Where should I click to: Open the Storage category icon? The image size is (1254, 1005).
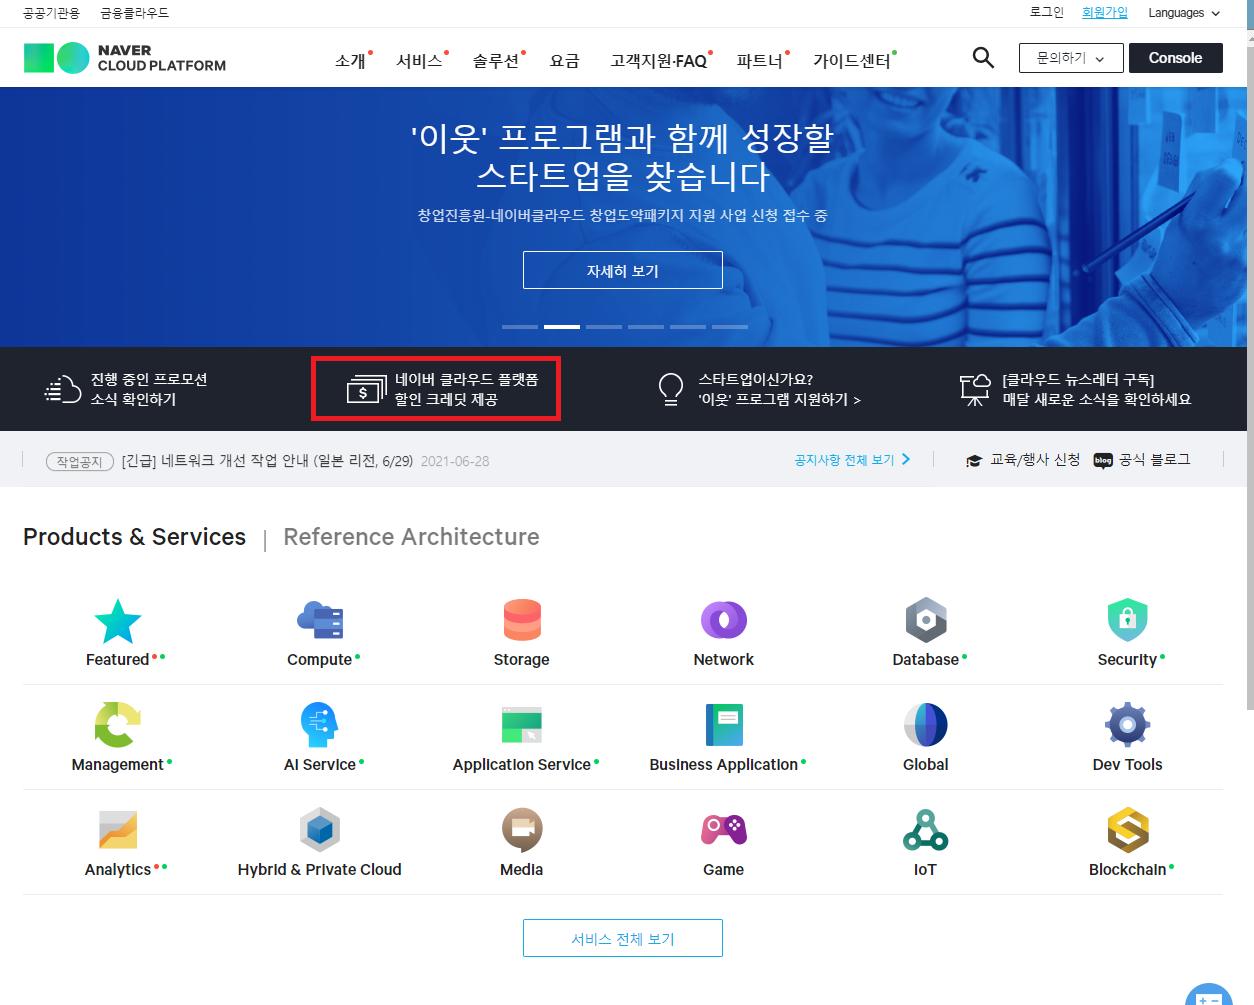522,620
